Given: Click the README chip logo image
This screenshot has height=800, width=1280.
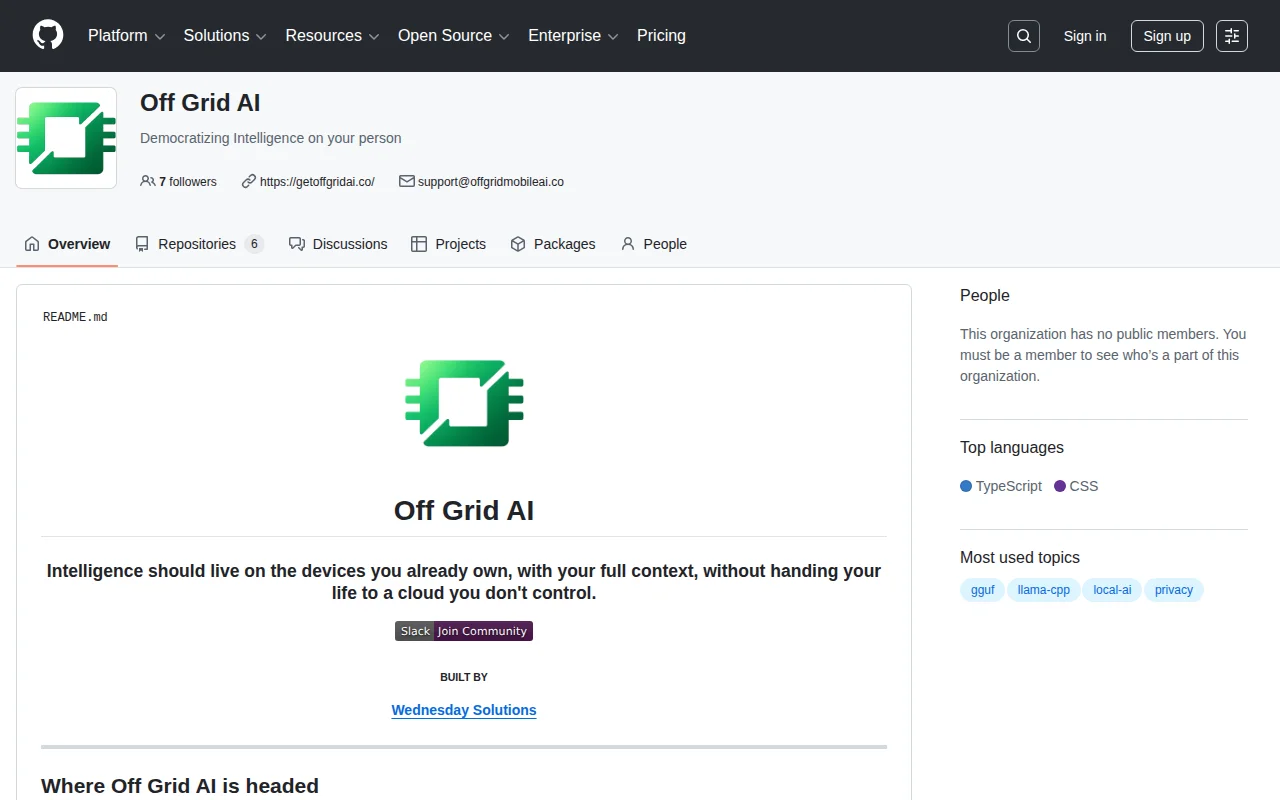Looking at the screenshot, I should (x=464, y=403).
